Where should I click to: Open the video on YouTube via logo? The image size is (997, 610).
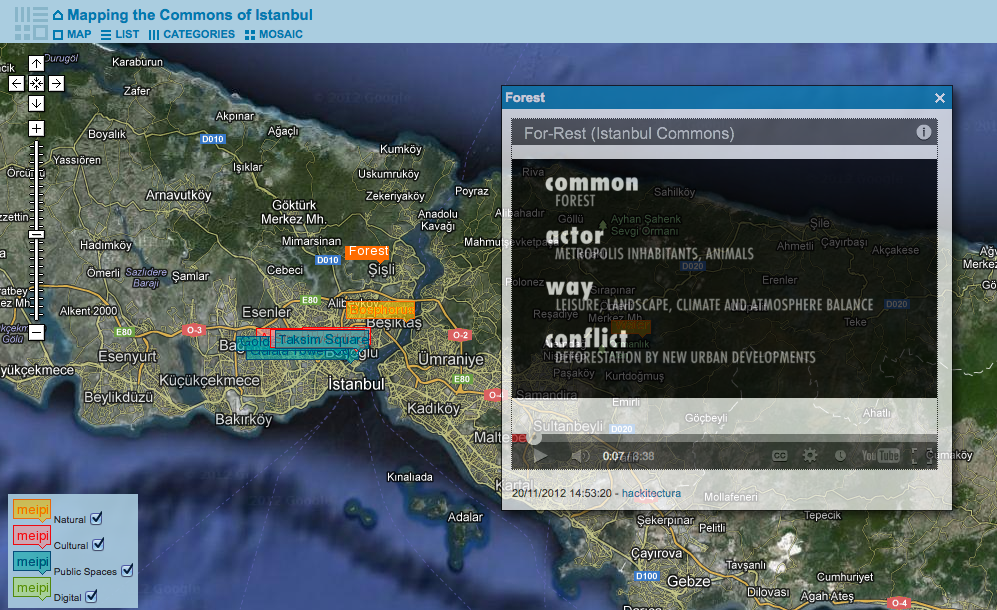pyautogui.click(x=880, y=455)
